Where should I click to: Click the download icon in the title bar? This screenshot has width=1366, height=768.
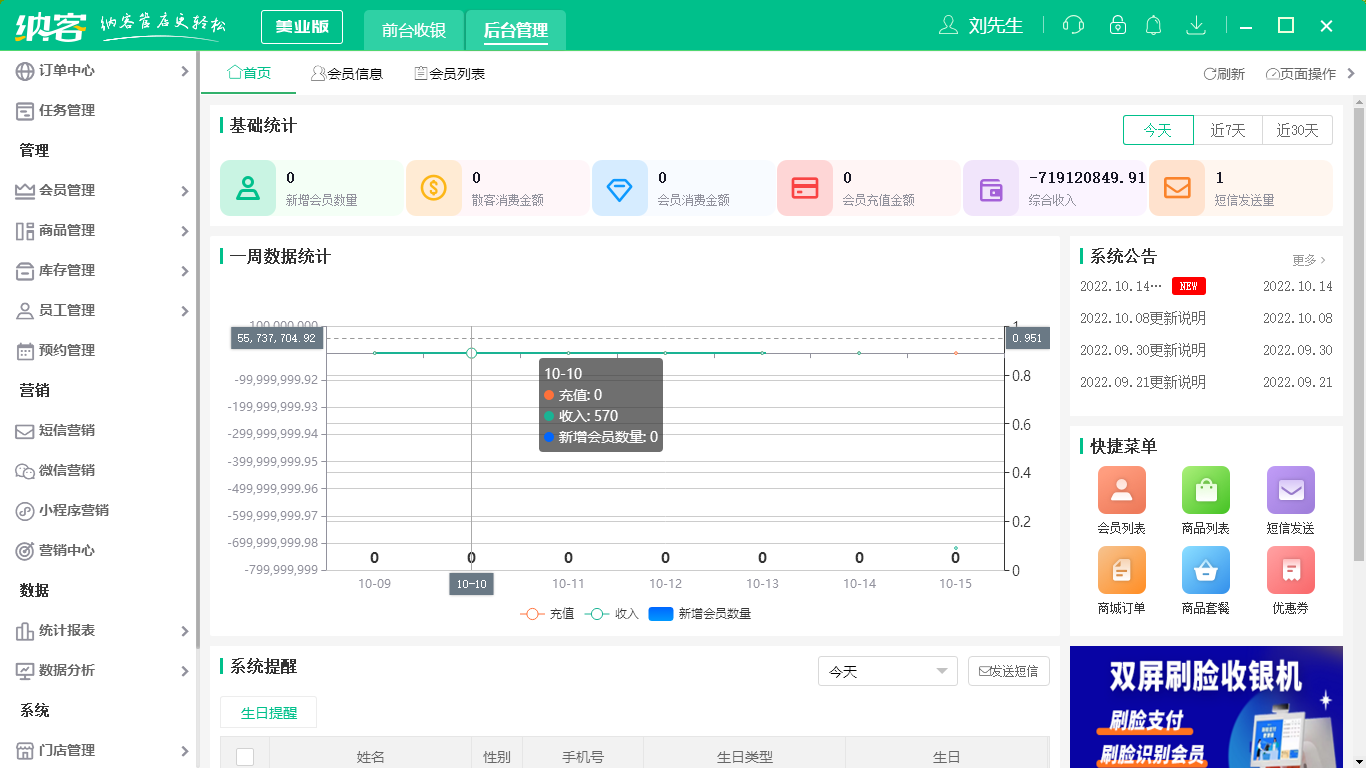[x=1196, y=25]
